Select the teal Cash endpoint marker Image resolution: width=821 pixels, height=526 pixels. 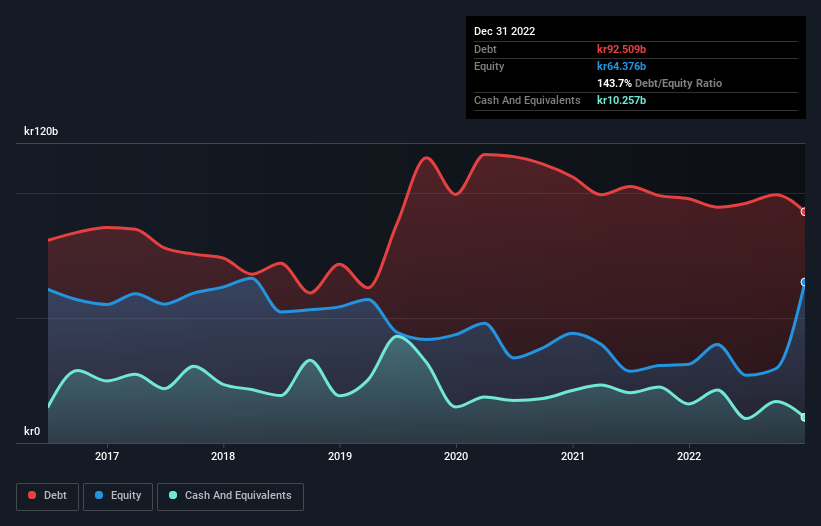click(804, 417)
